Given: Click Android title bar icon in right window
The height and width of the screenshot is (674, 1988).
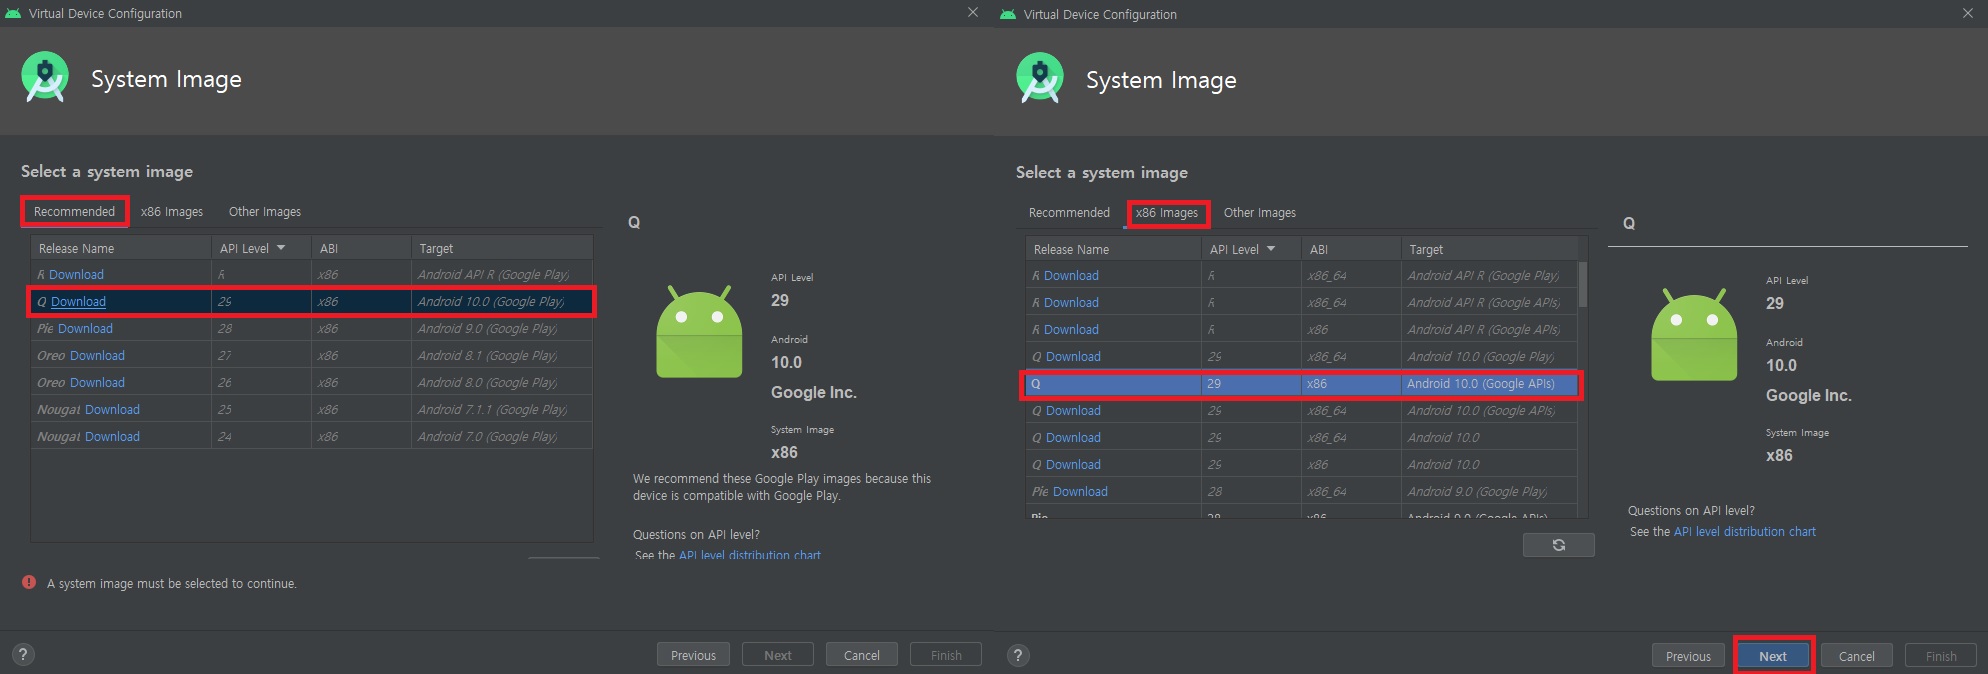Looking at the screenshot, I should coord(1008,14).
